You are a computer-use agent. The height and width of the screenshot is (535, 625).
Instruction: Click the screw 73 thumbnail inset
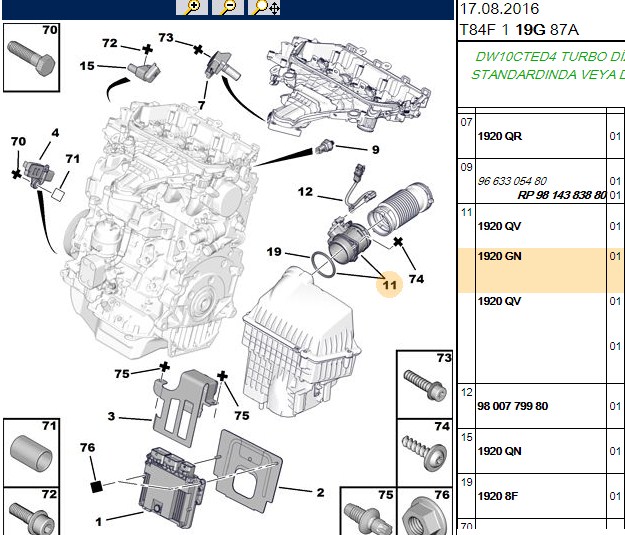point(425,384)
